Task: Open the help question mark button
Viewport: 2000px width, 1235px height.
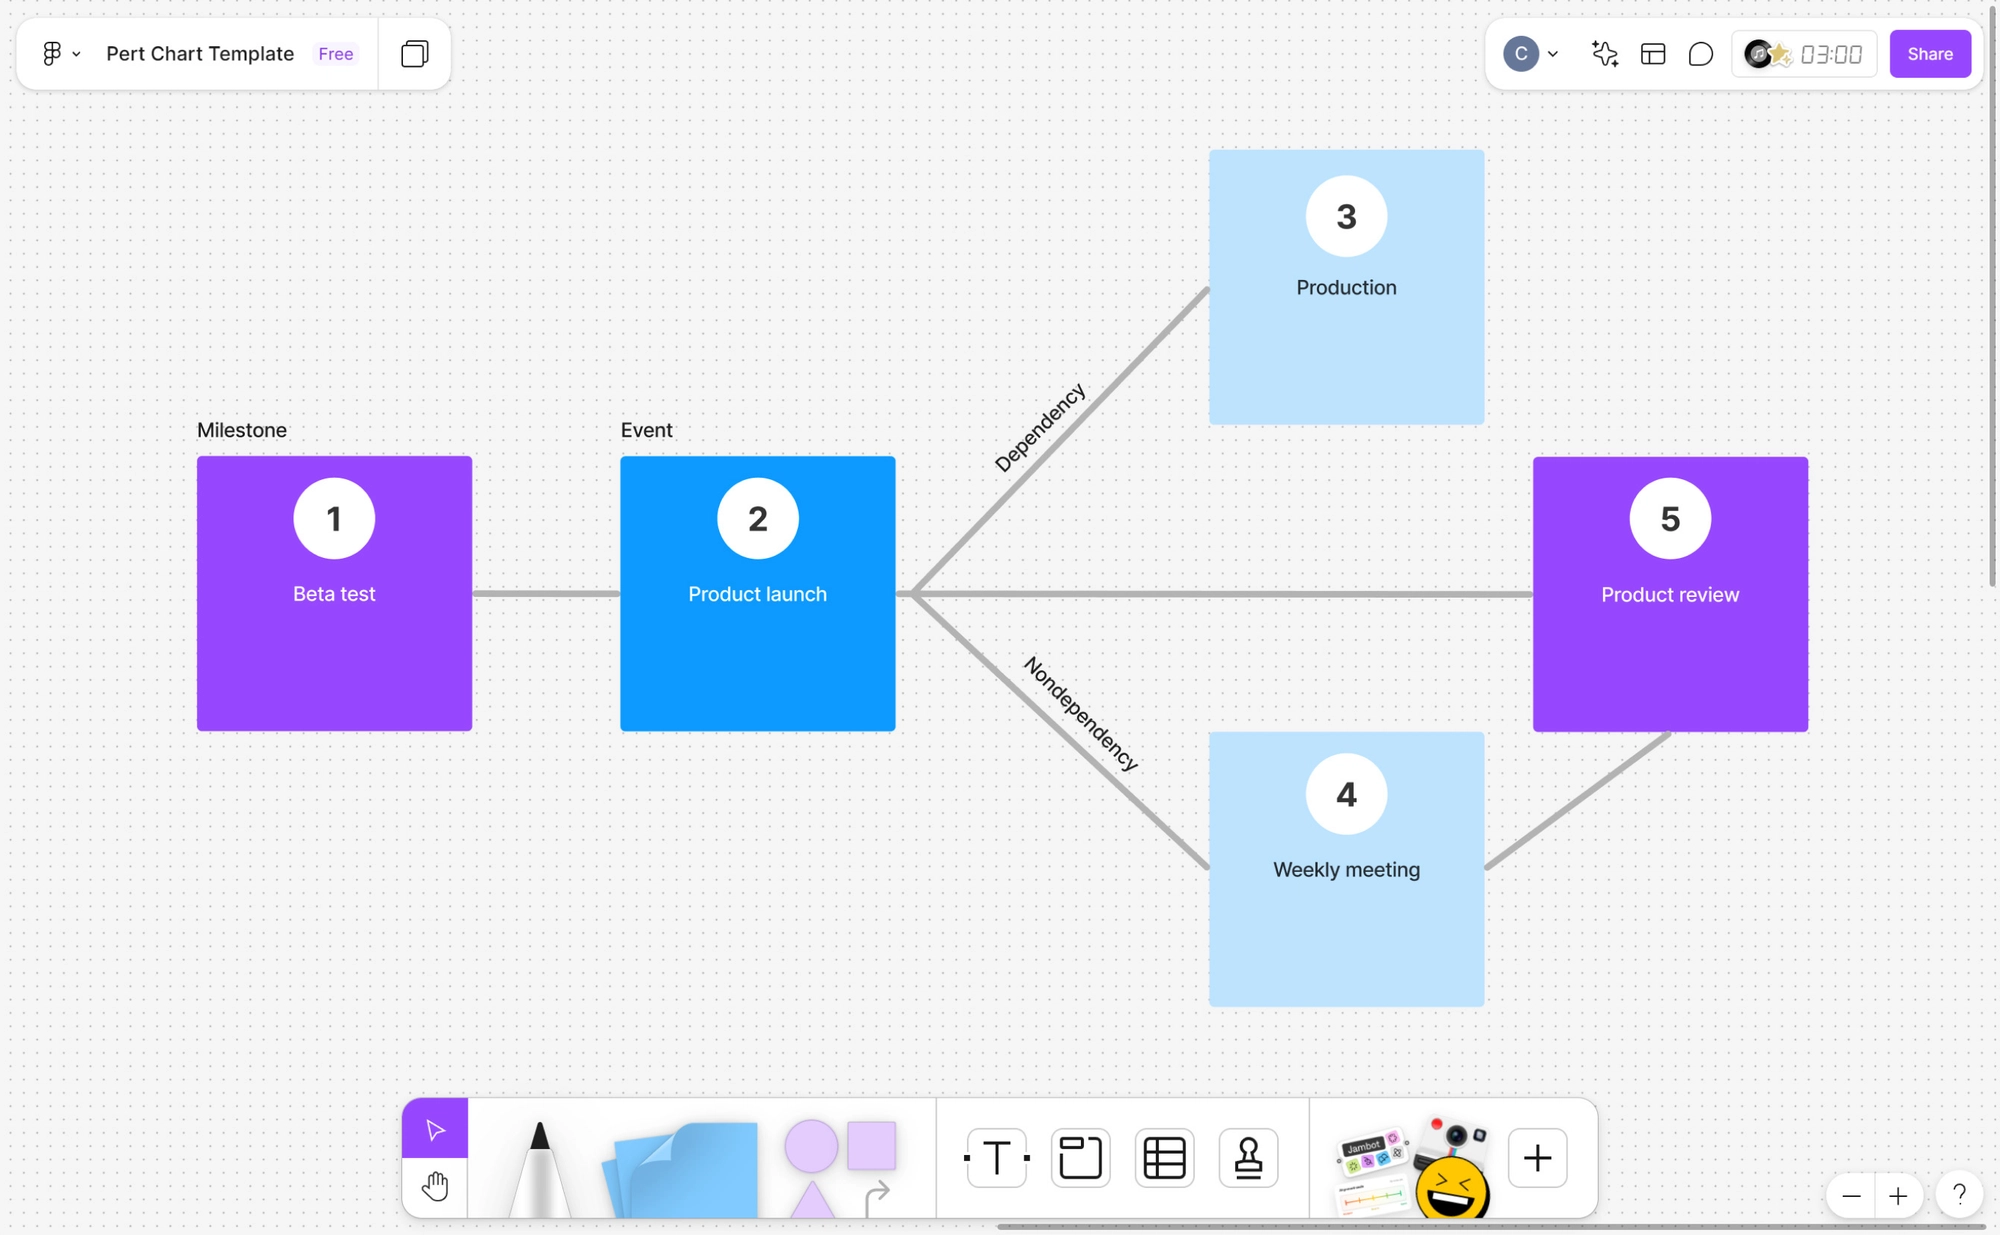Action: 1960,1194
